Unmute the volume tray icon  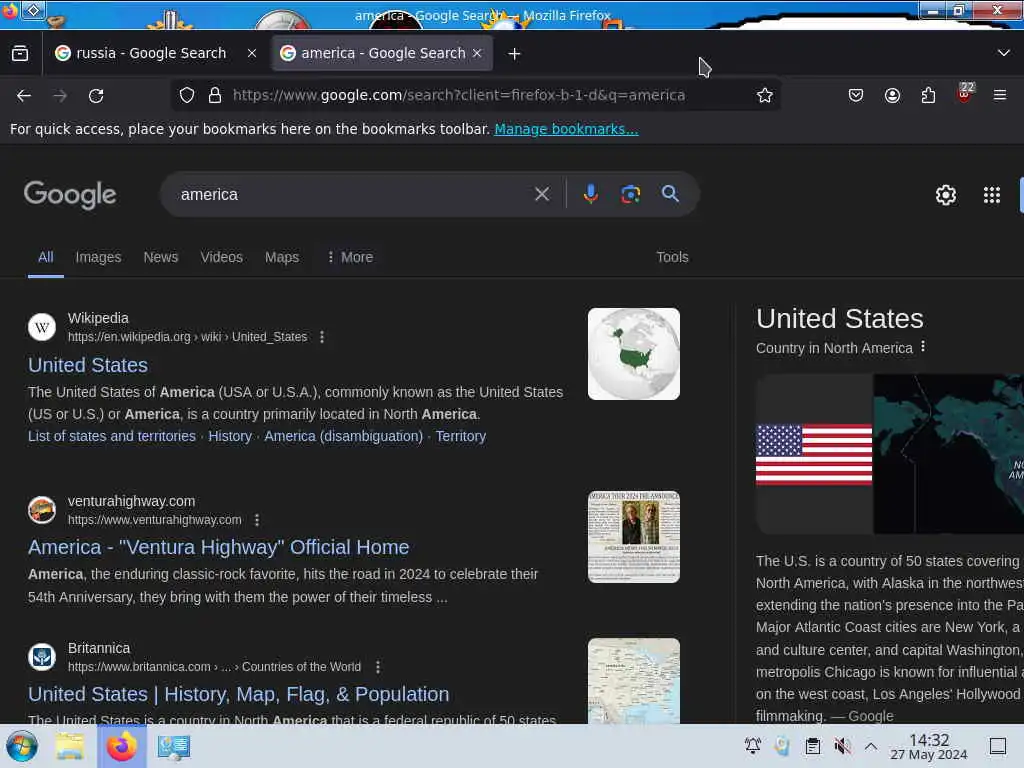point(842,746)
